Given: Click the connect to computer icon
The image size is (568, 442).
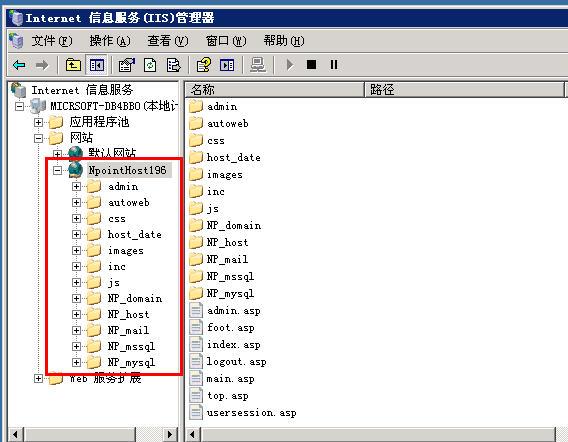Looking at the screenshot, I should point(258,65).
